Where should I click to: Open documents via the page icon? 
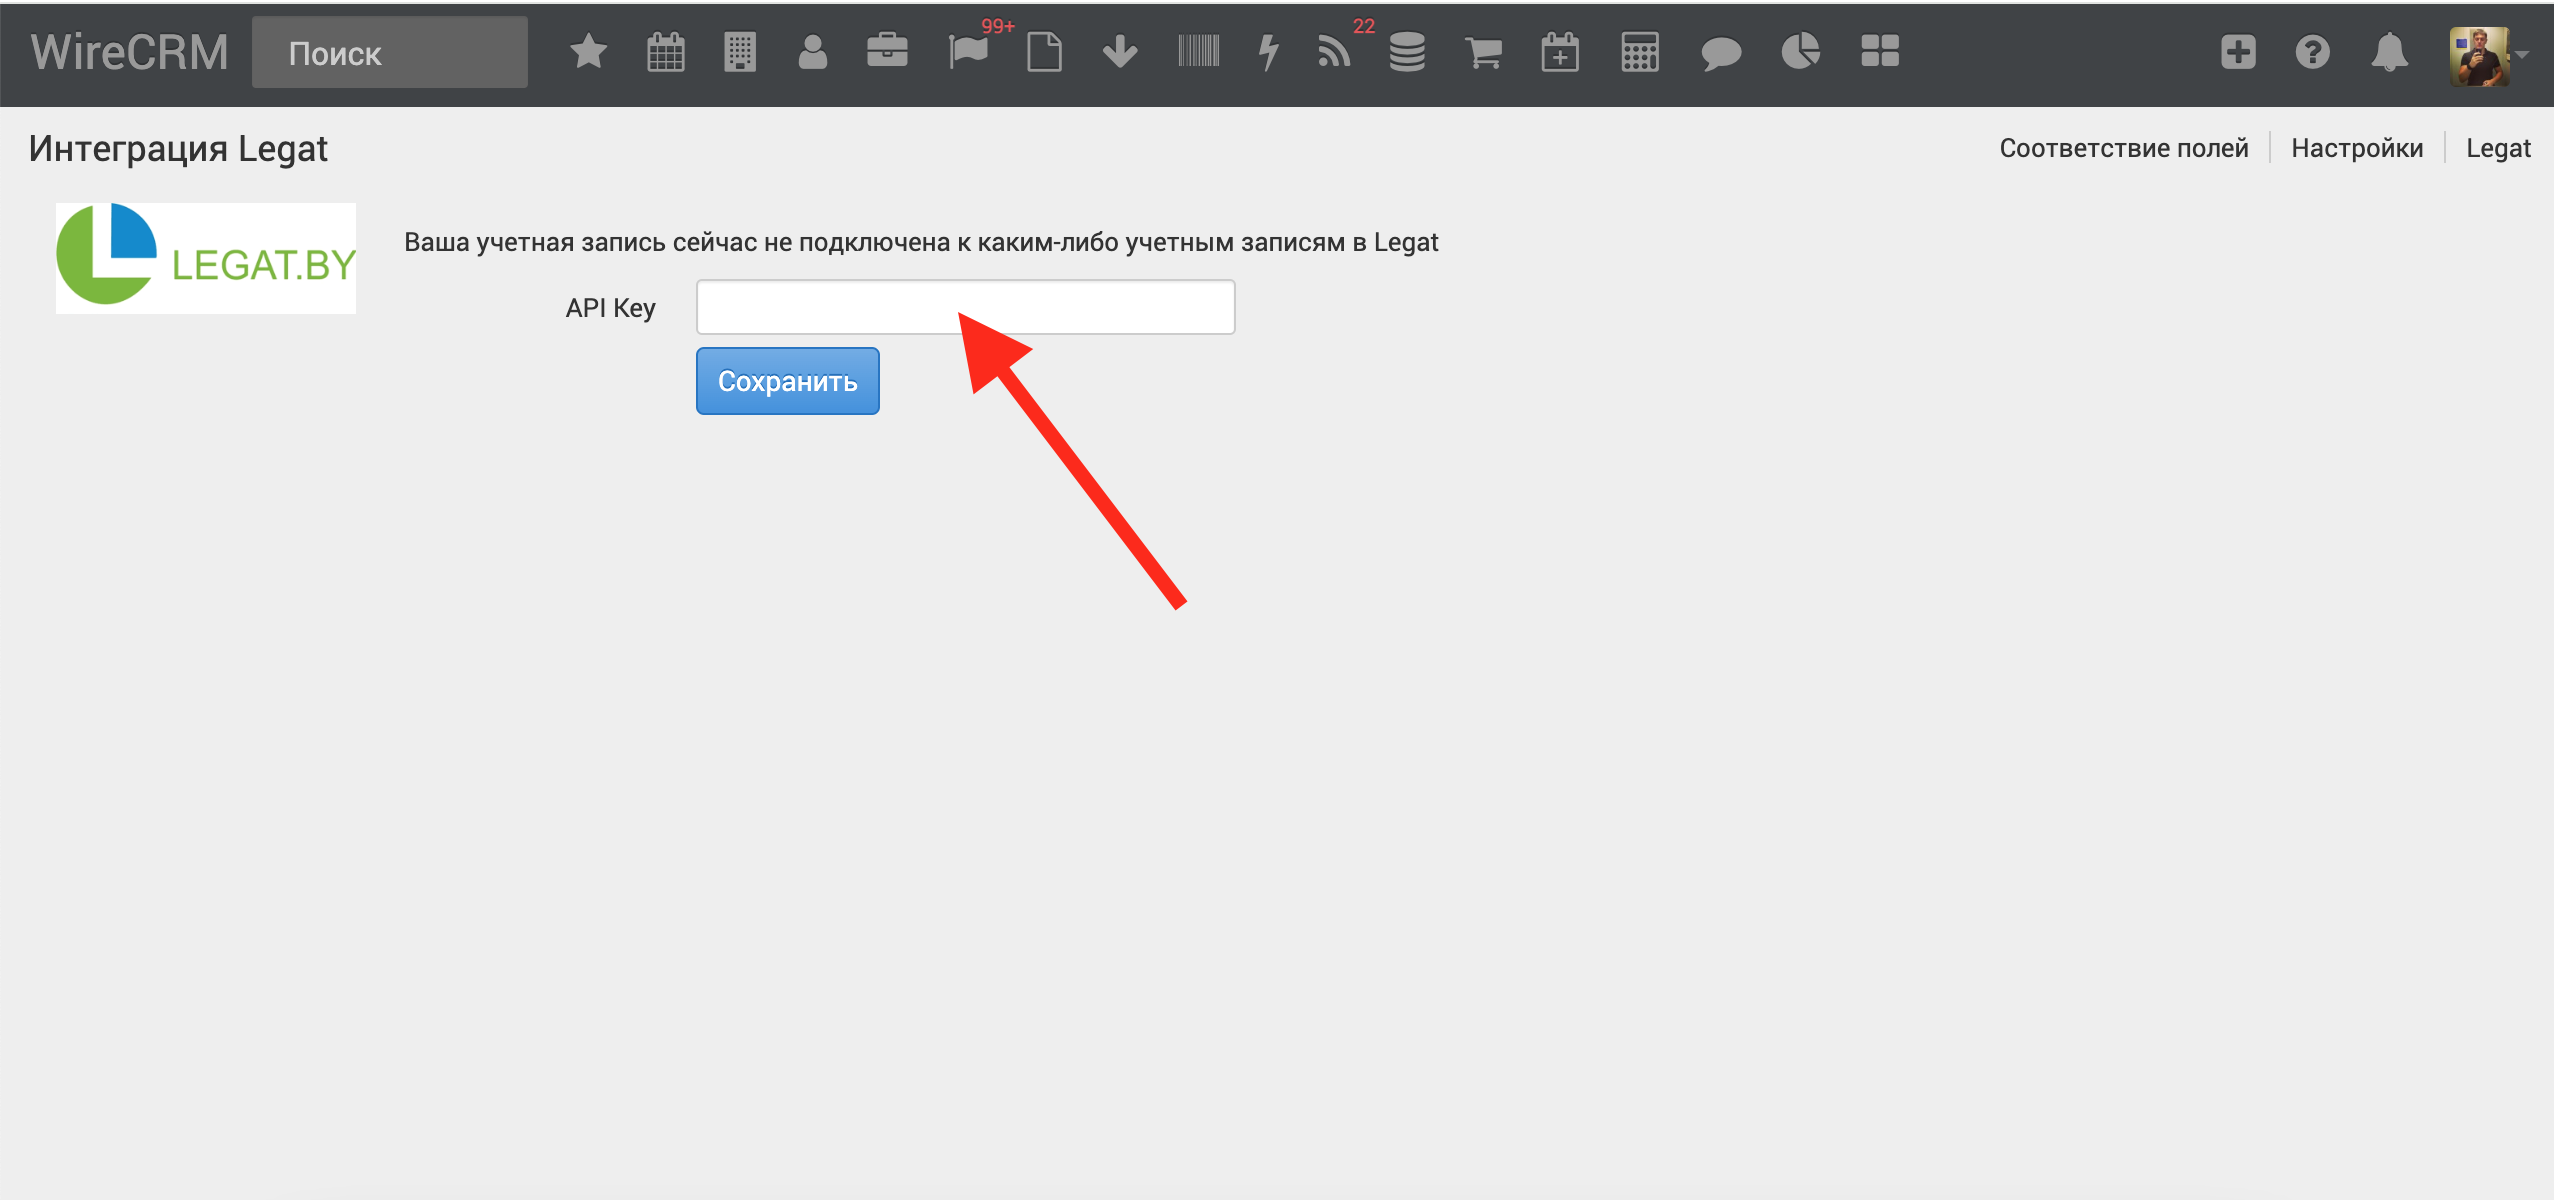1044,52
